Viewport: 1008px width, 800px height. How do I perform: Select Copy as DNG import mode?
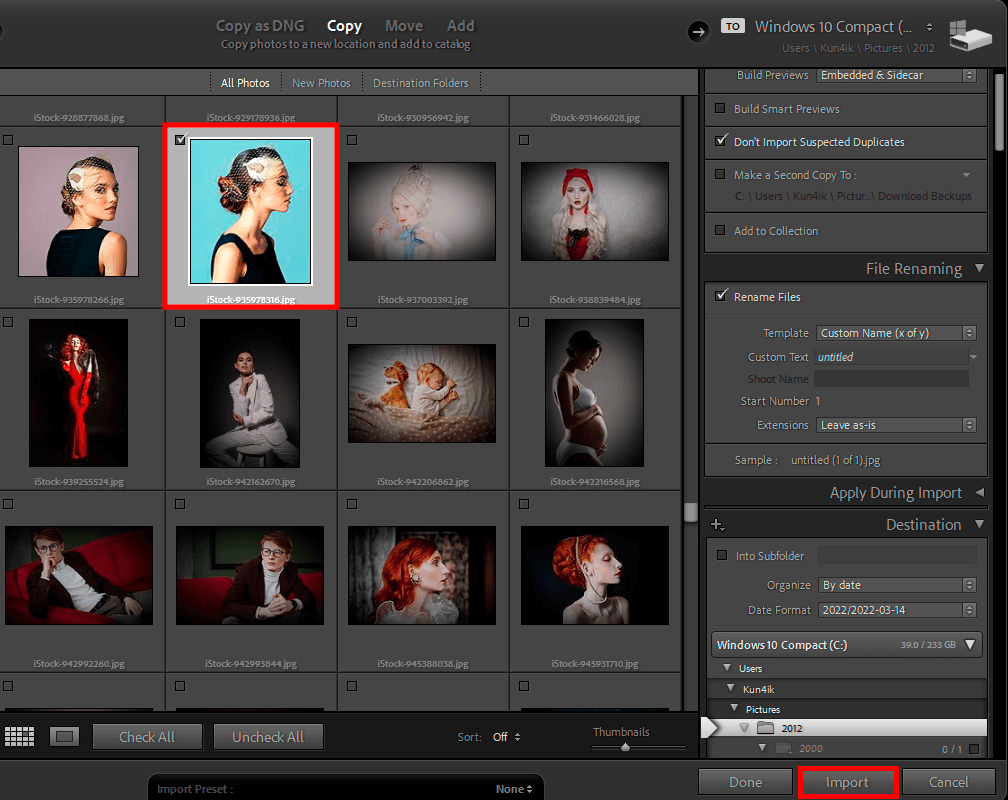260,26
